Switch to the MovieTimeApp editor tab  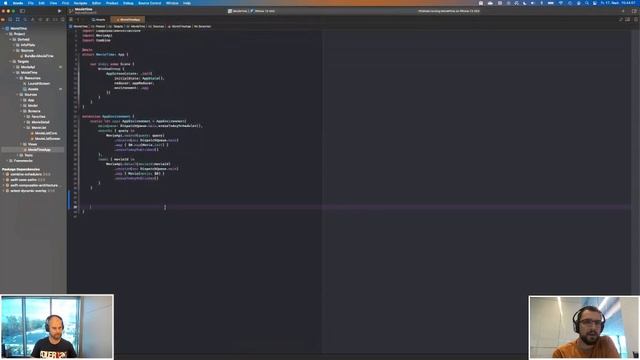[128, 20]
